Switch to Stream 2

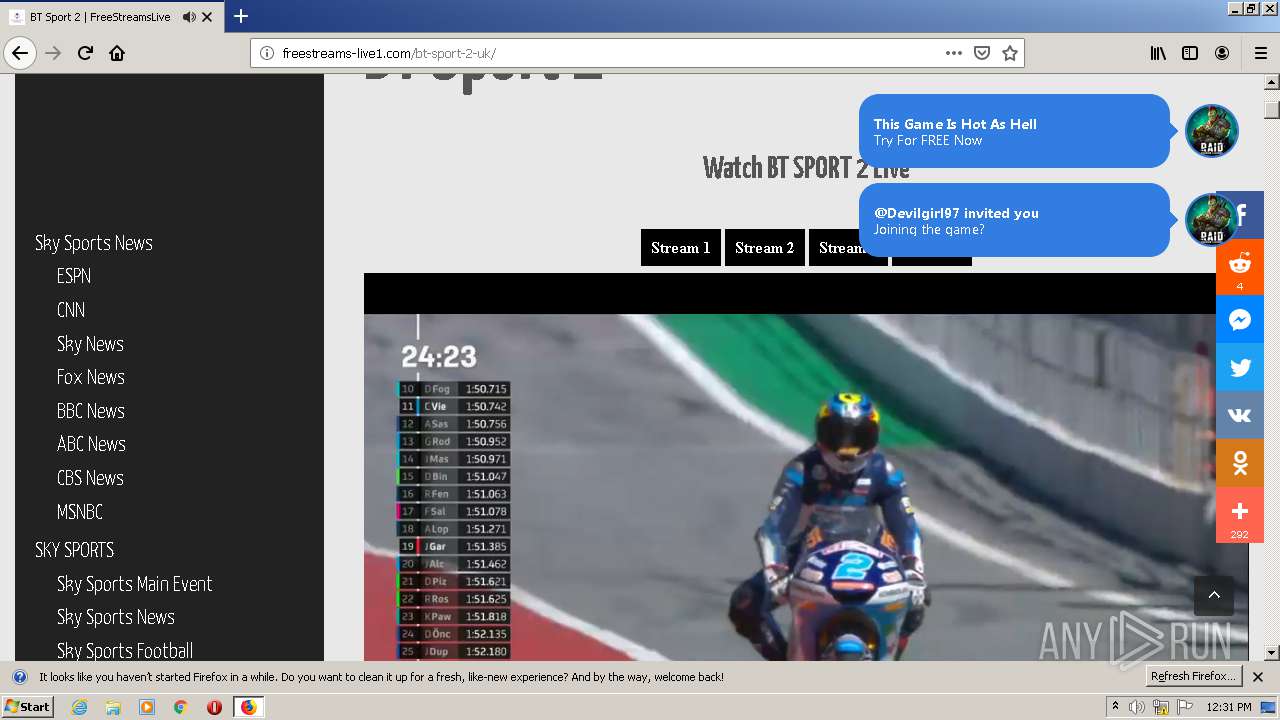coord(764,248)
